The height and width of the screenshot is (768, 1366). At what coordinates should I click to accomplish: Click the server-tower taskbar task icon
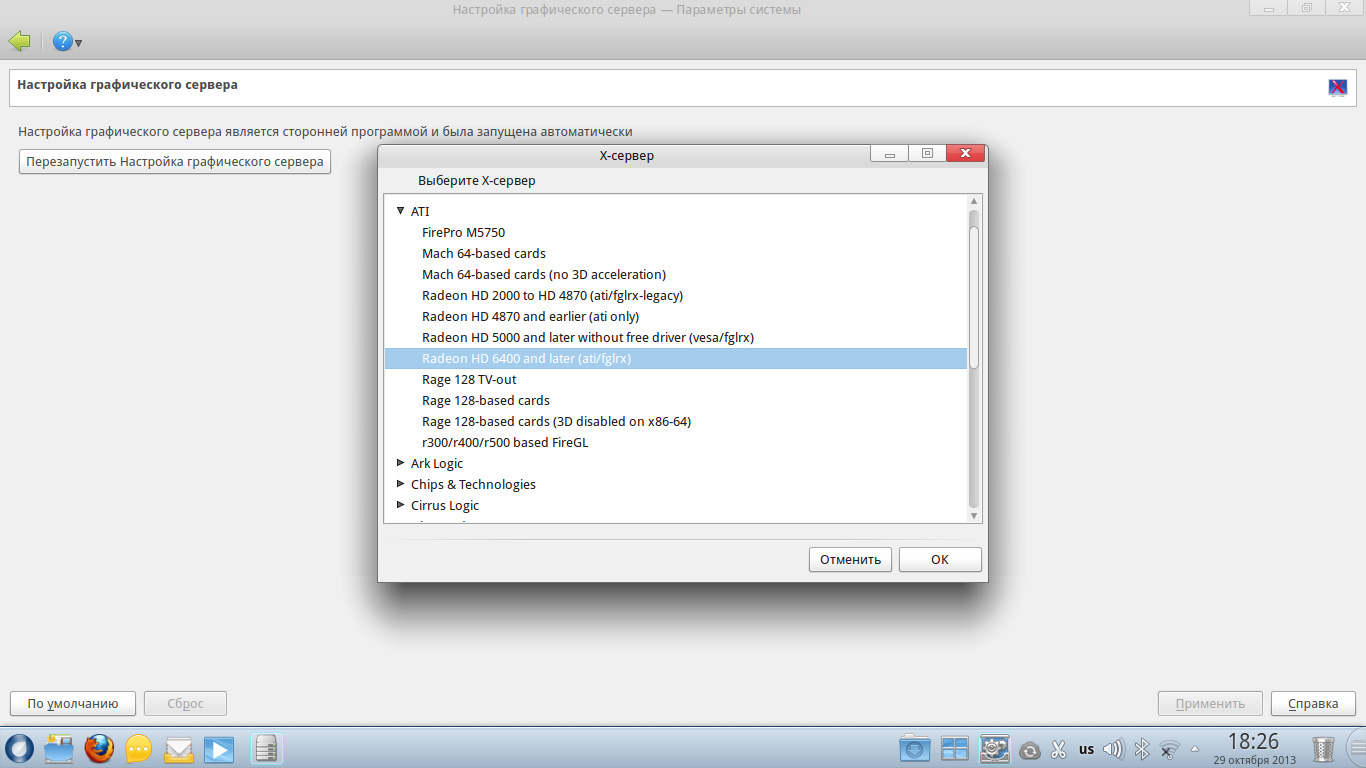(266, 748)
